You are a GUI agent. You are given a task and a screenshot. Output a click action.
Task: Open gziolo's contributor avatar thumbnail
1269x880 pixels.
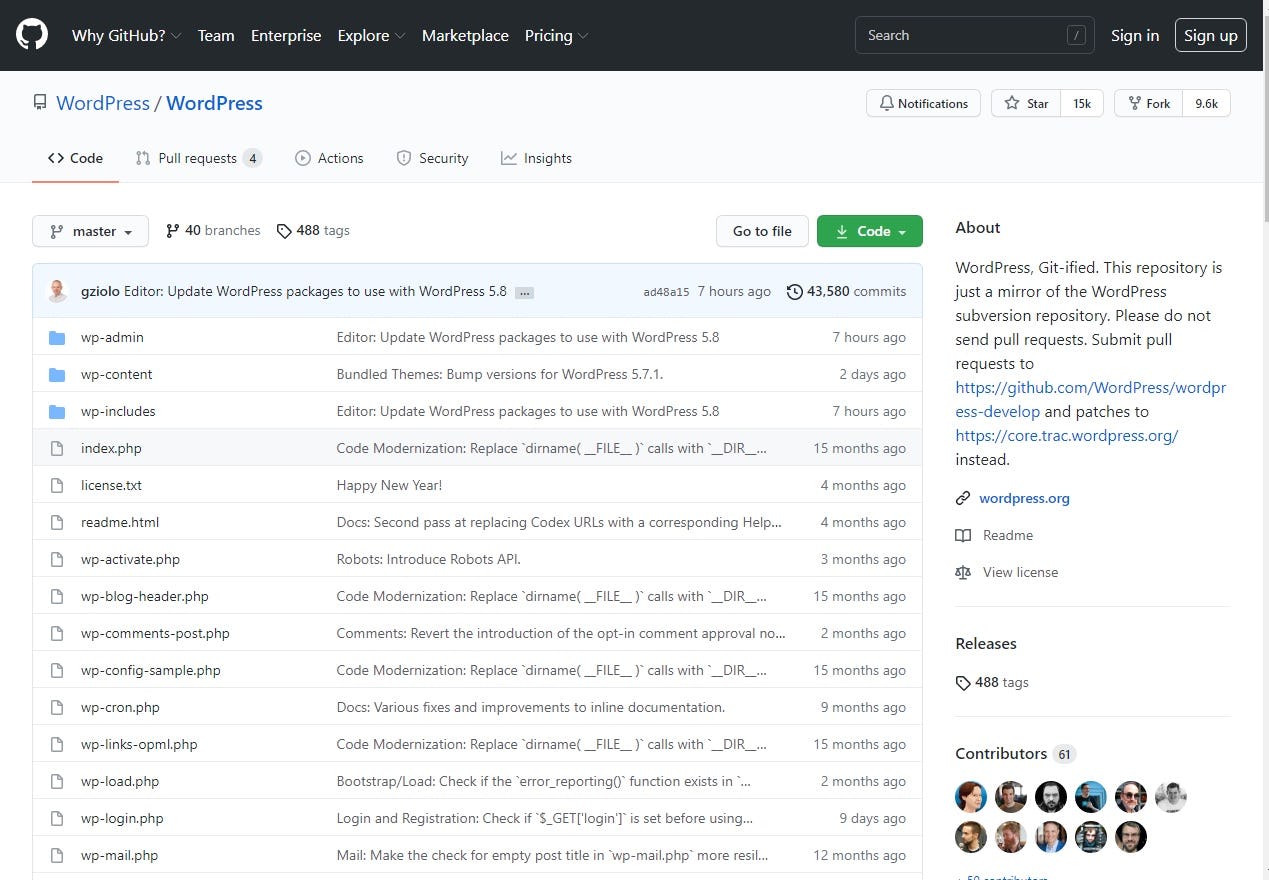point(57,290)
